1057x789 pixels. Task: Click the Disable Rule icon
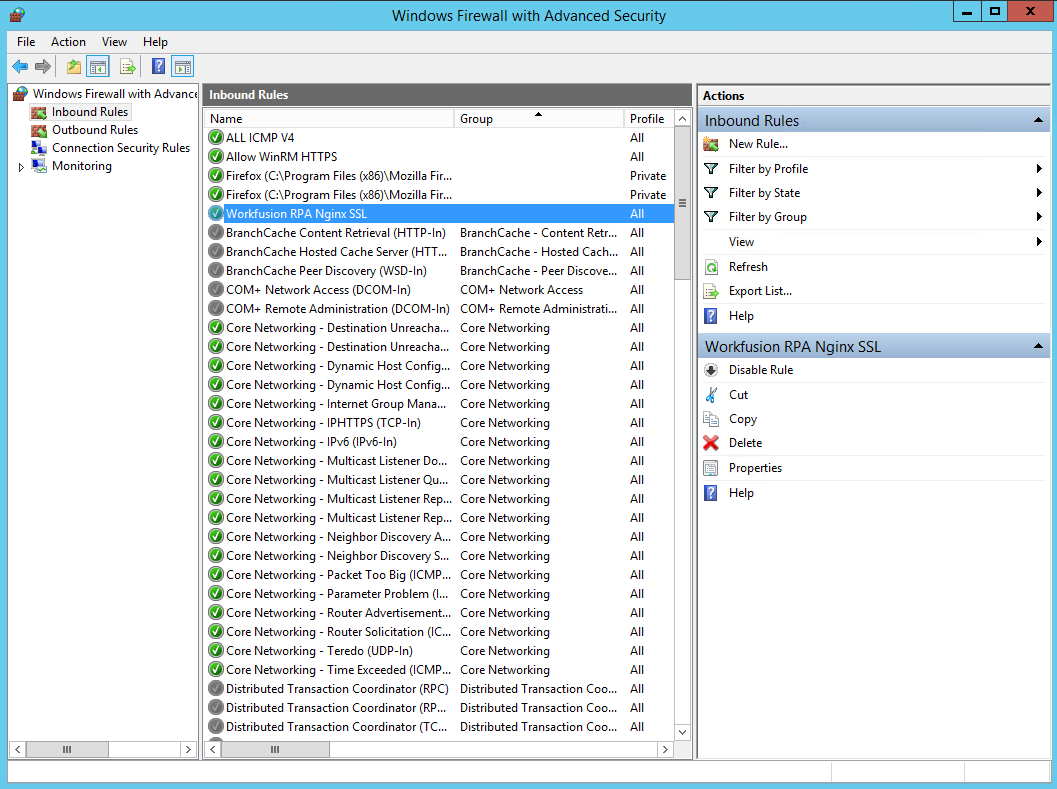[x=711, y=370]
